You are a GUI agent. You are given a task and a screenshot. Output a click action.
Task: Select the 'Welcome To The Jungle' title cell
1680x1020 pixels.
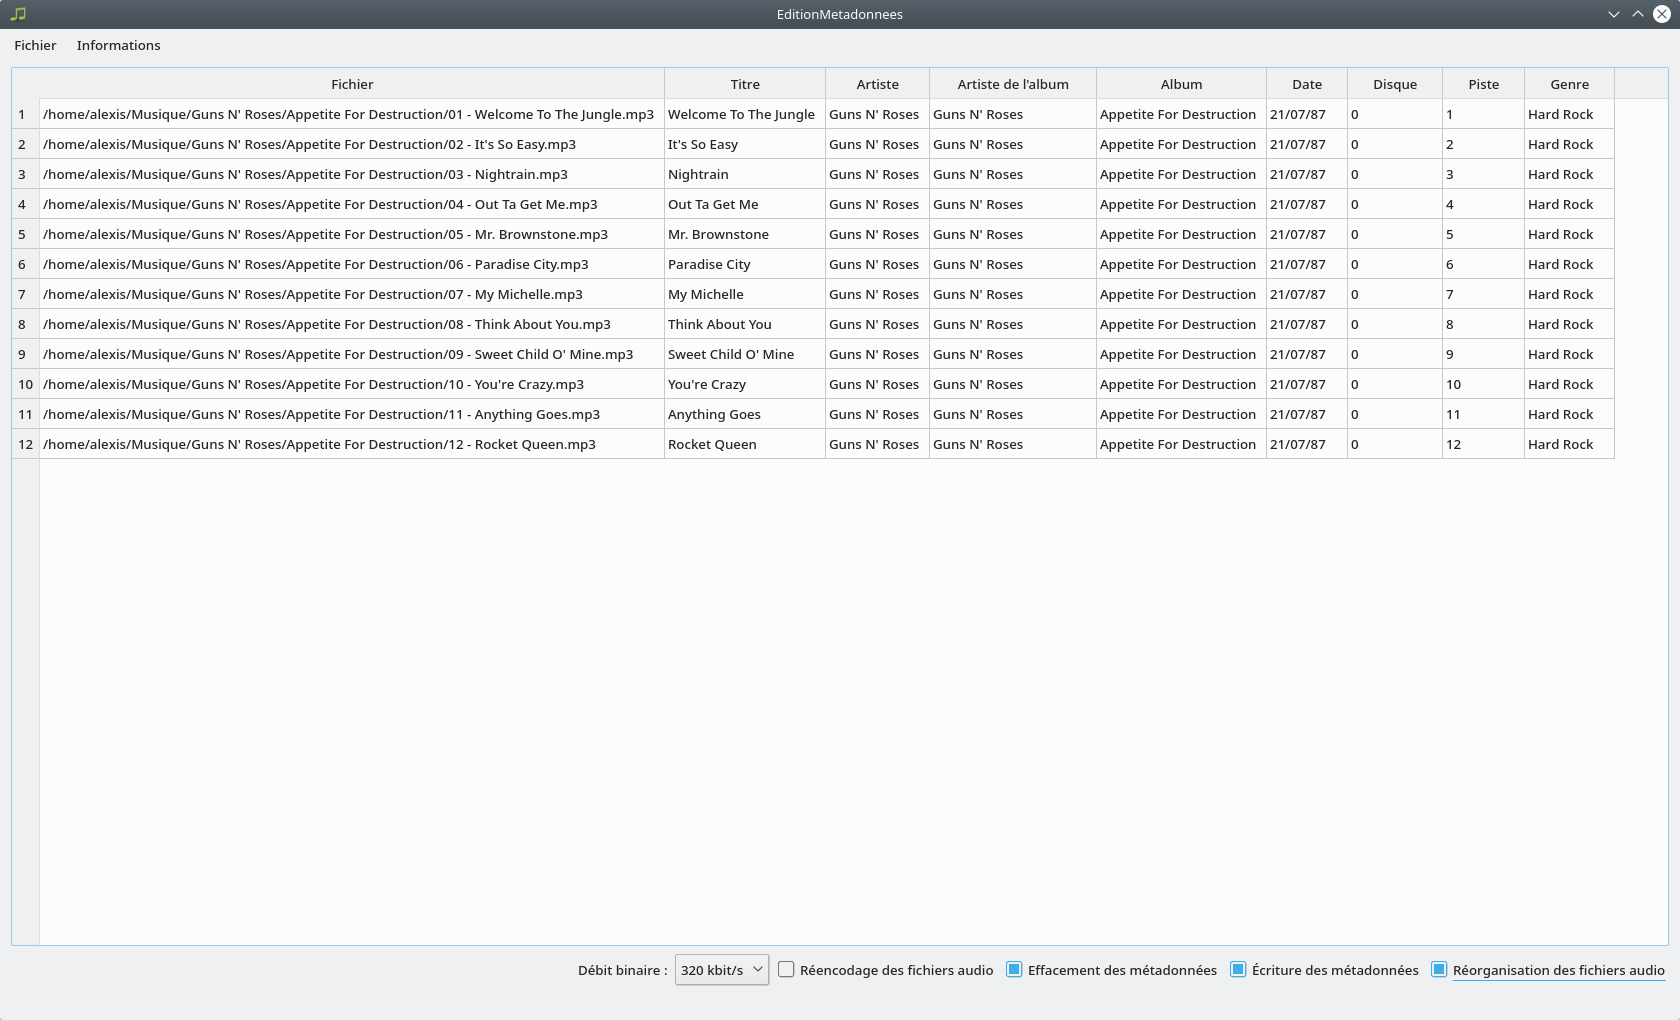coord(745,114)
